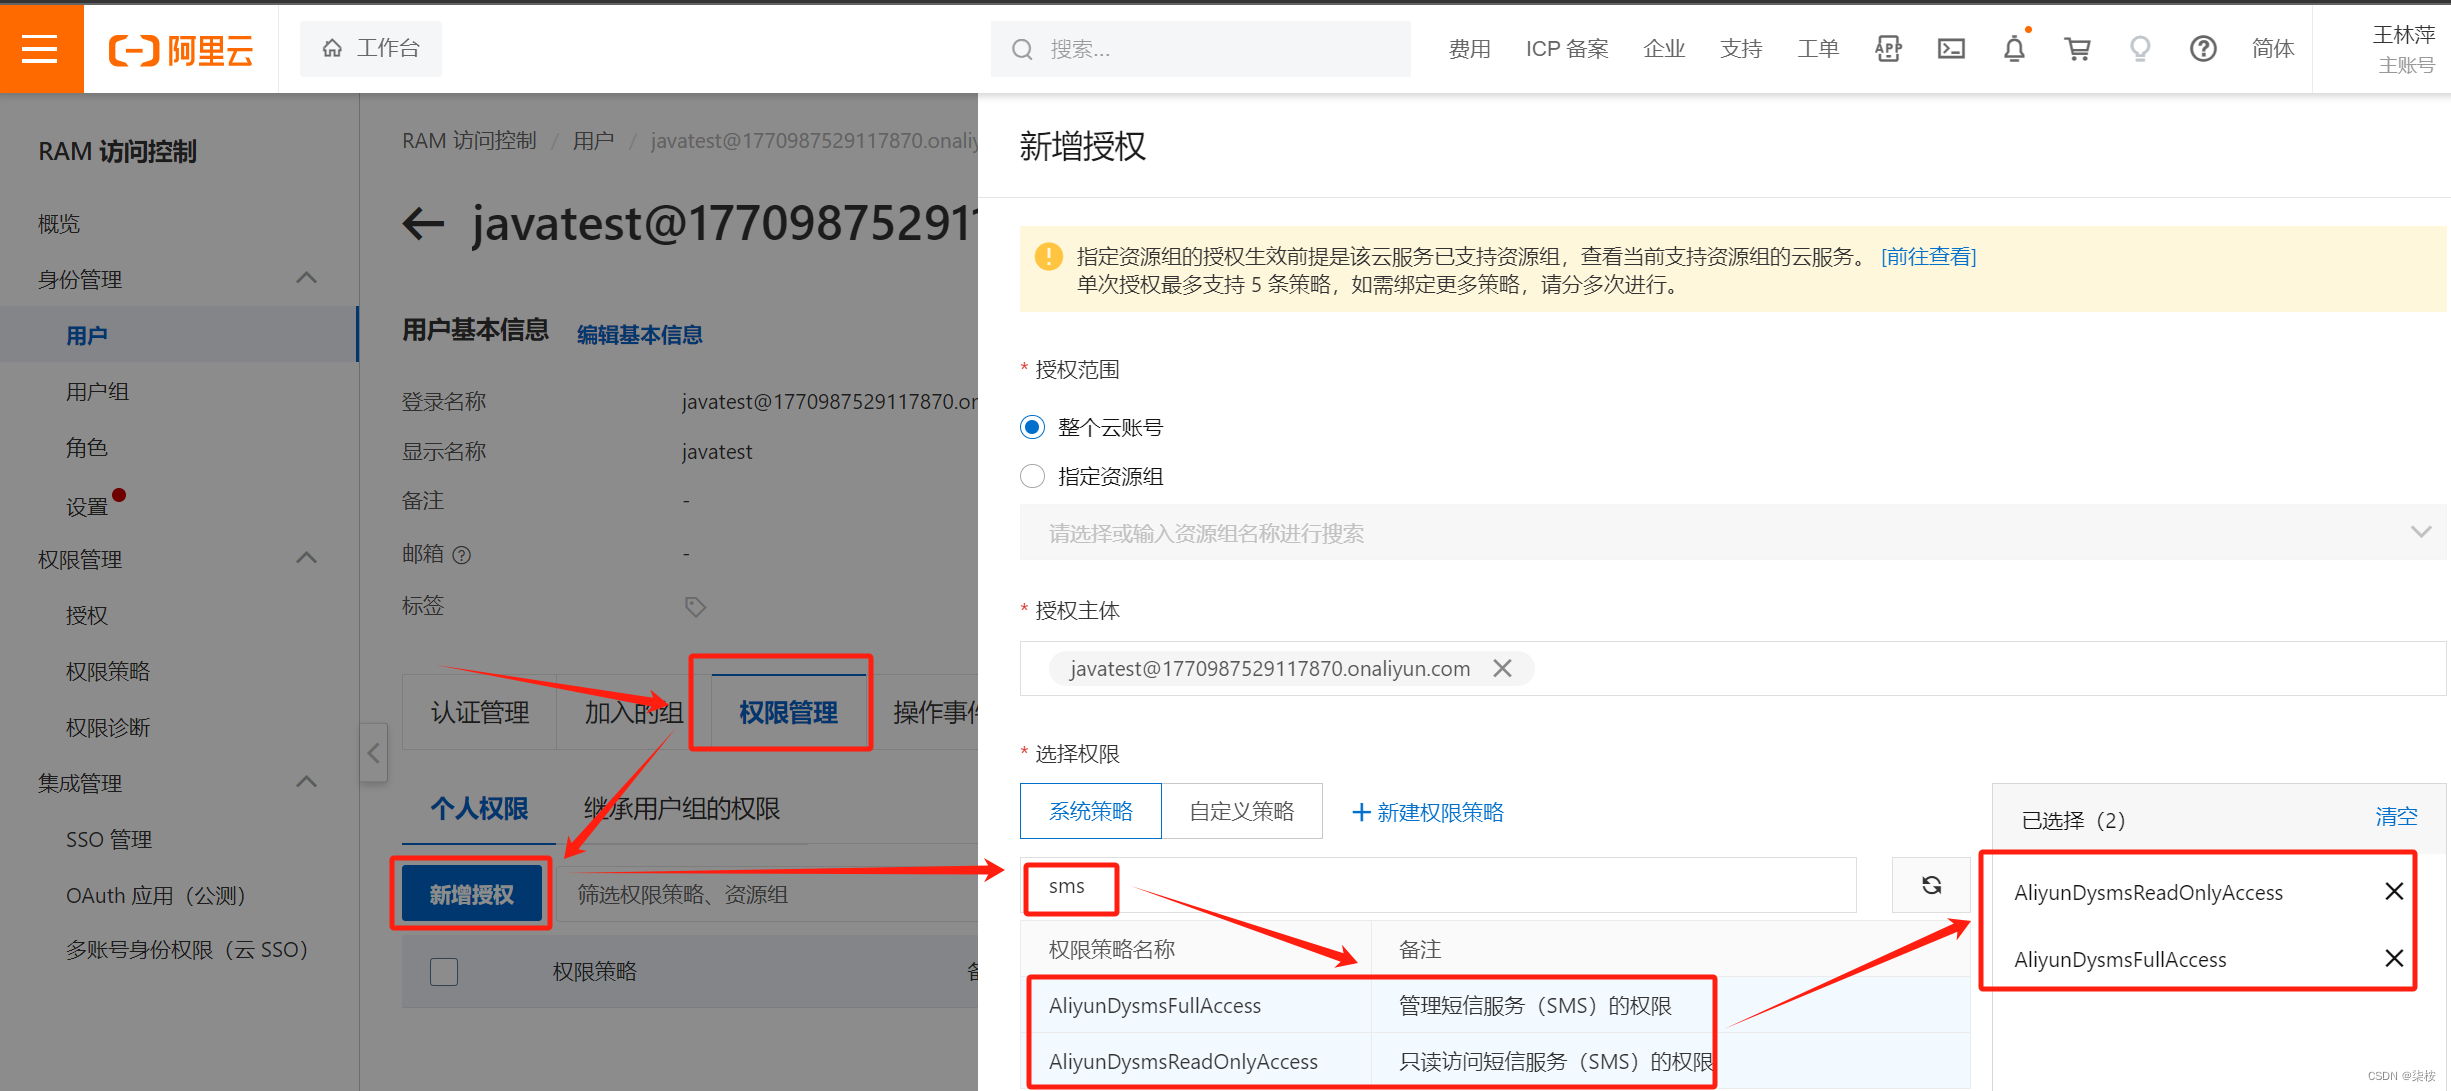Click the 新建权限策略 link
Viewport: 2451px width, 1091px height.
[1428, 812]
